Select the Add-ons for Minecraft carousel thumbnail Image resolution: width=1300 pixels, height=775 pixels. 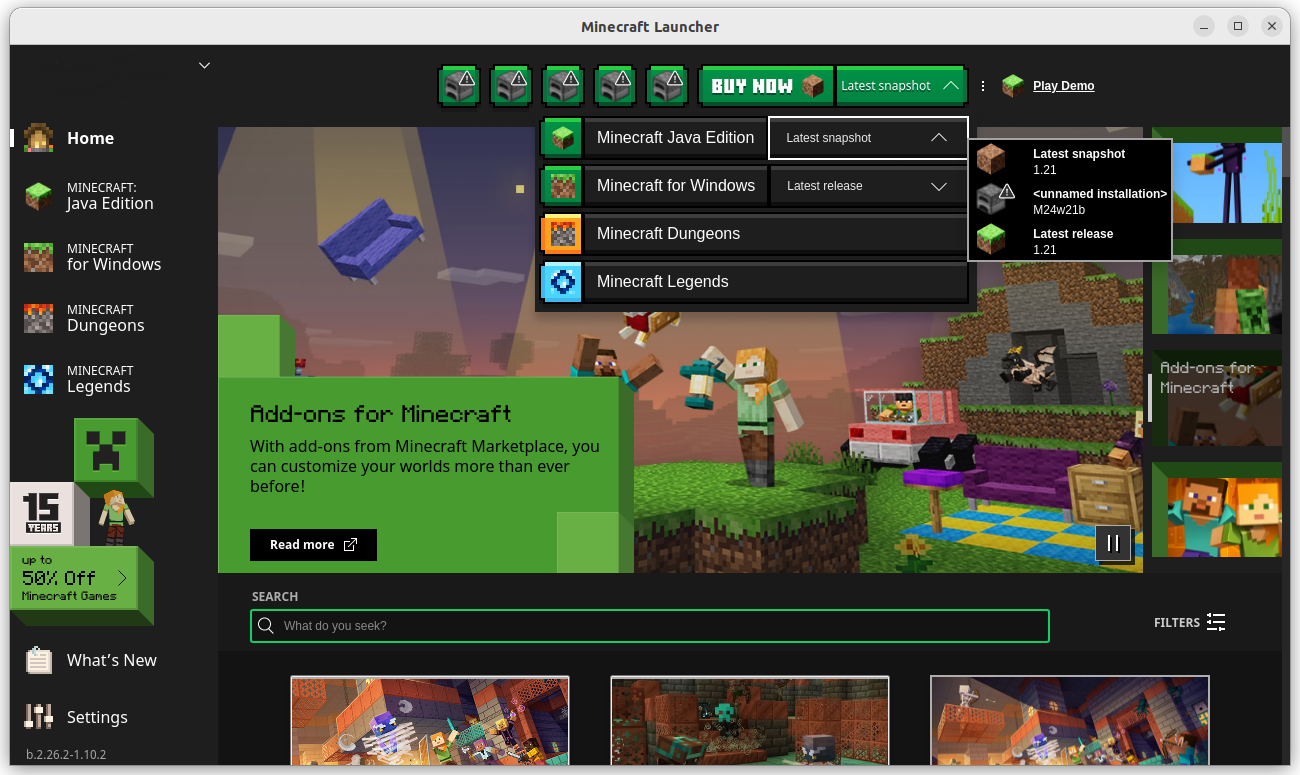1217,398
